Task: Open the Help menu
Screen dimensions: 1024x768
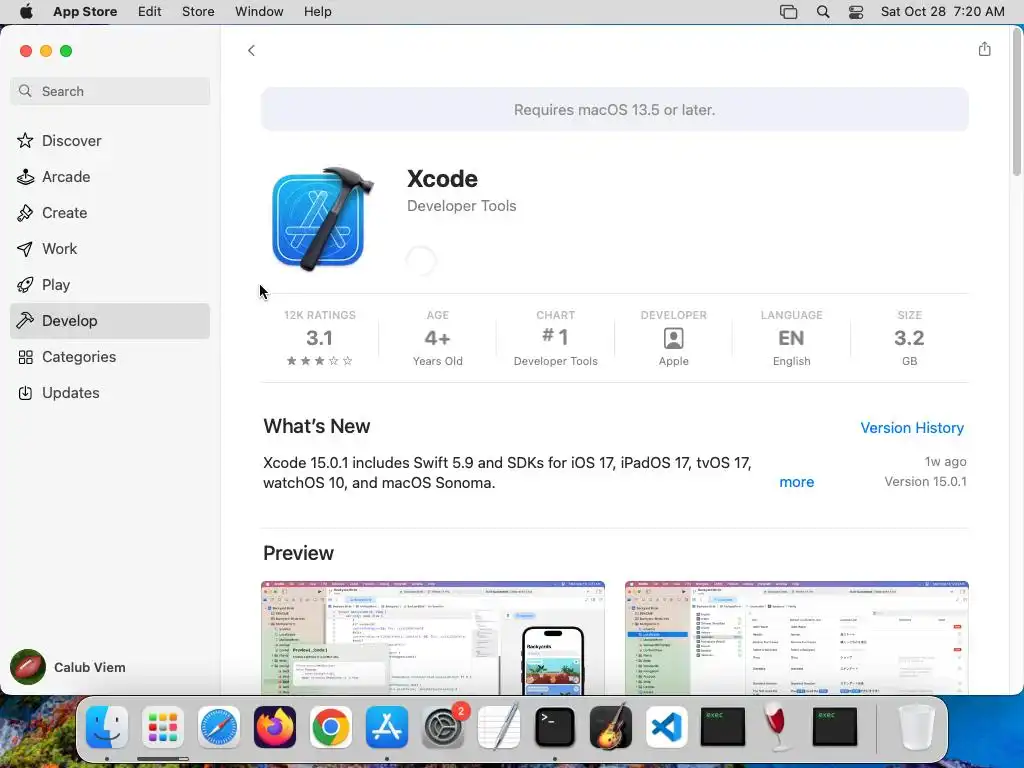Action: click(317, 12)
